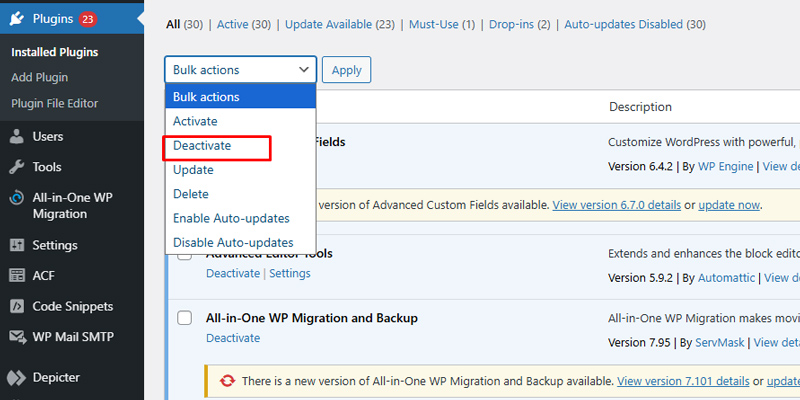Open the Bulk actions dropdown
This screenshot has width=800, height=400.
240,70
